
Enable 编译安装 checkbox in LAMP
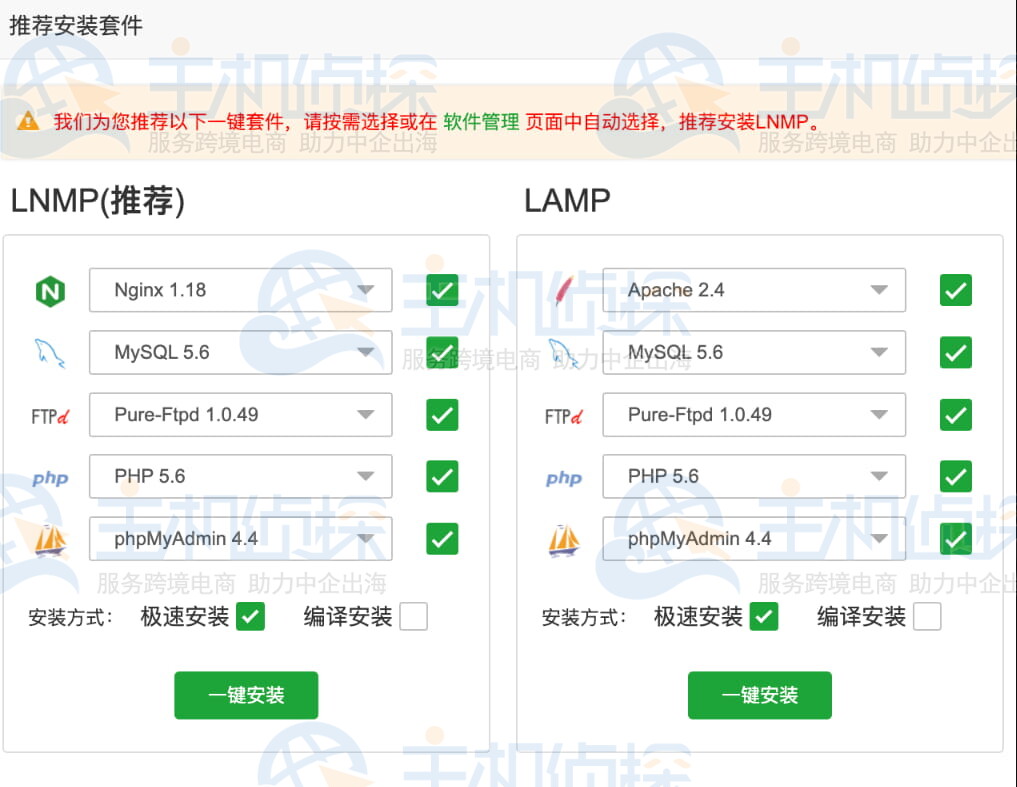pyautogui.click(x=927, y=616)
